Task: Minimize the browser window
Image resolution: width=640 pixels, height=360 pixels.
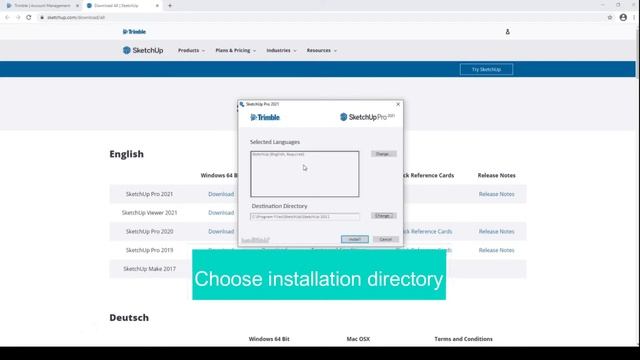Action: 602,5
